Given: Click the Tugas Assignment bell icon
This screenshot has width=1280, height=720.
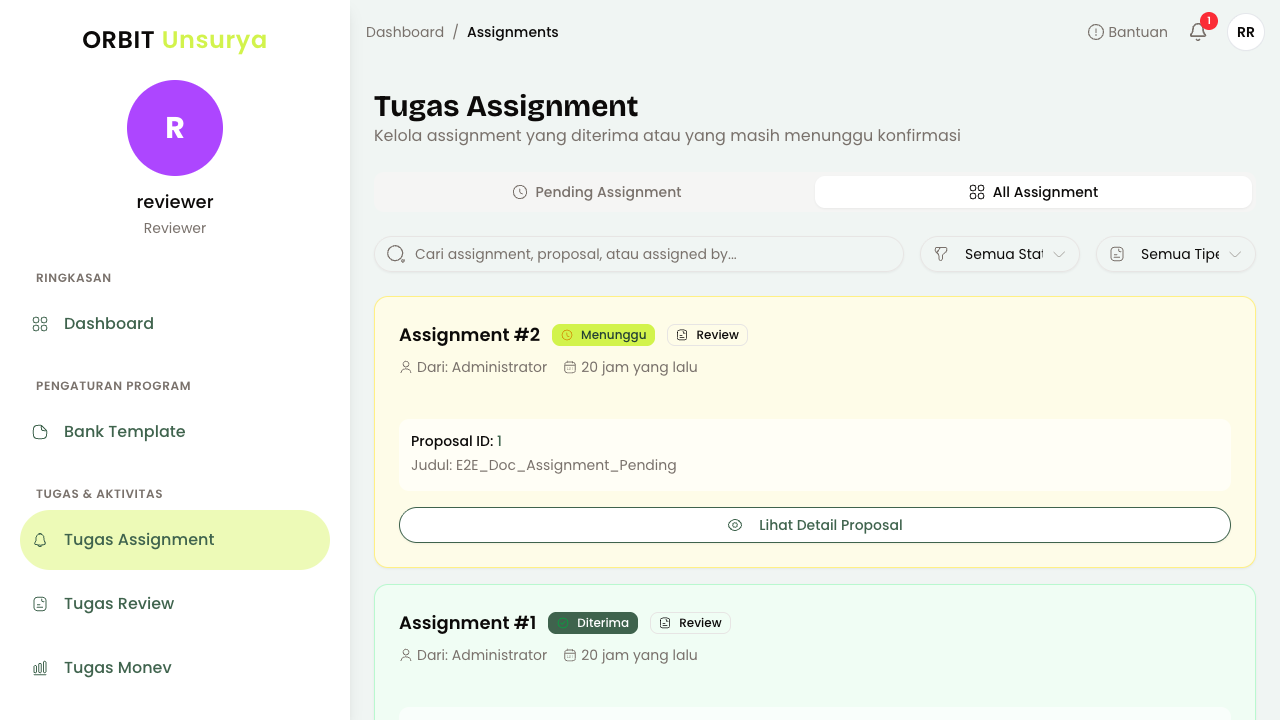Looking at the screenshot, I should (x=40, y=540).
